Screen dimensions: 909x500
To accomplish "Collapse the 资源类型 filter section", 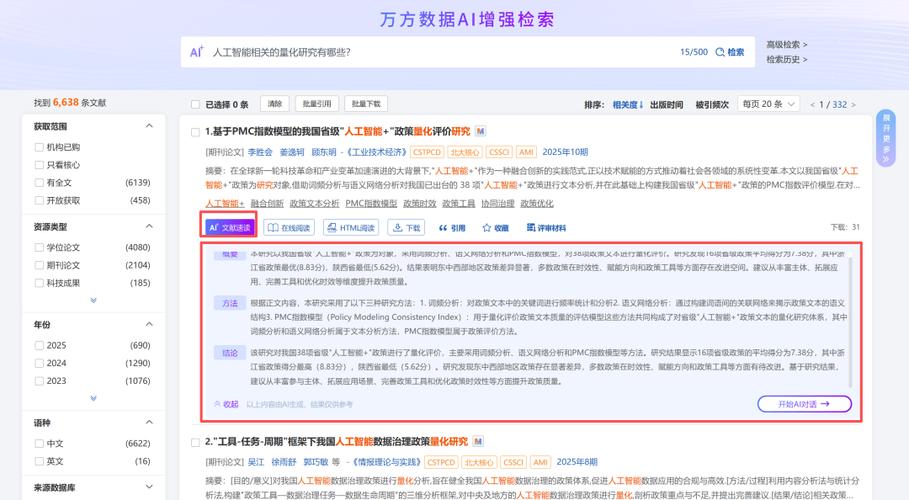I will click(x=149, y=226).
